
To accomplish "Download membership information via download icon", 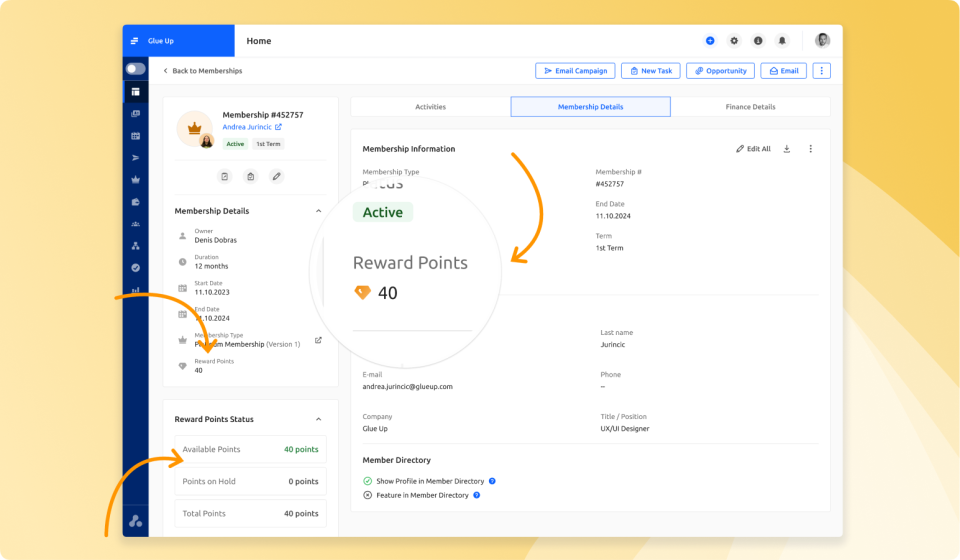I will (787, 149).
